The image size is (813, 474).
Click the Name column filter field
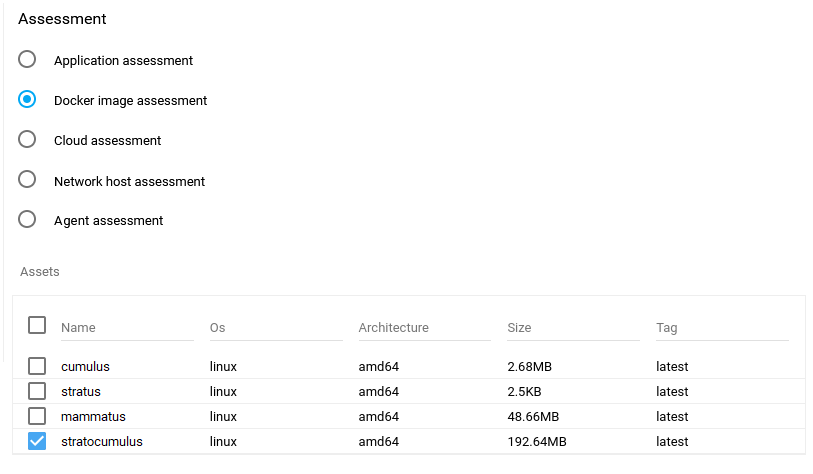(127, 328)
